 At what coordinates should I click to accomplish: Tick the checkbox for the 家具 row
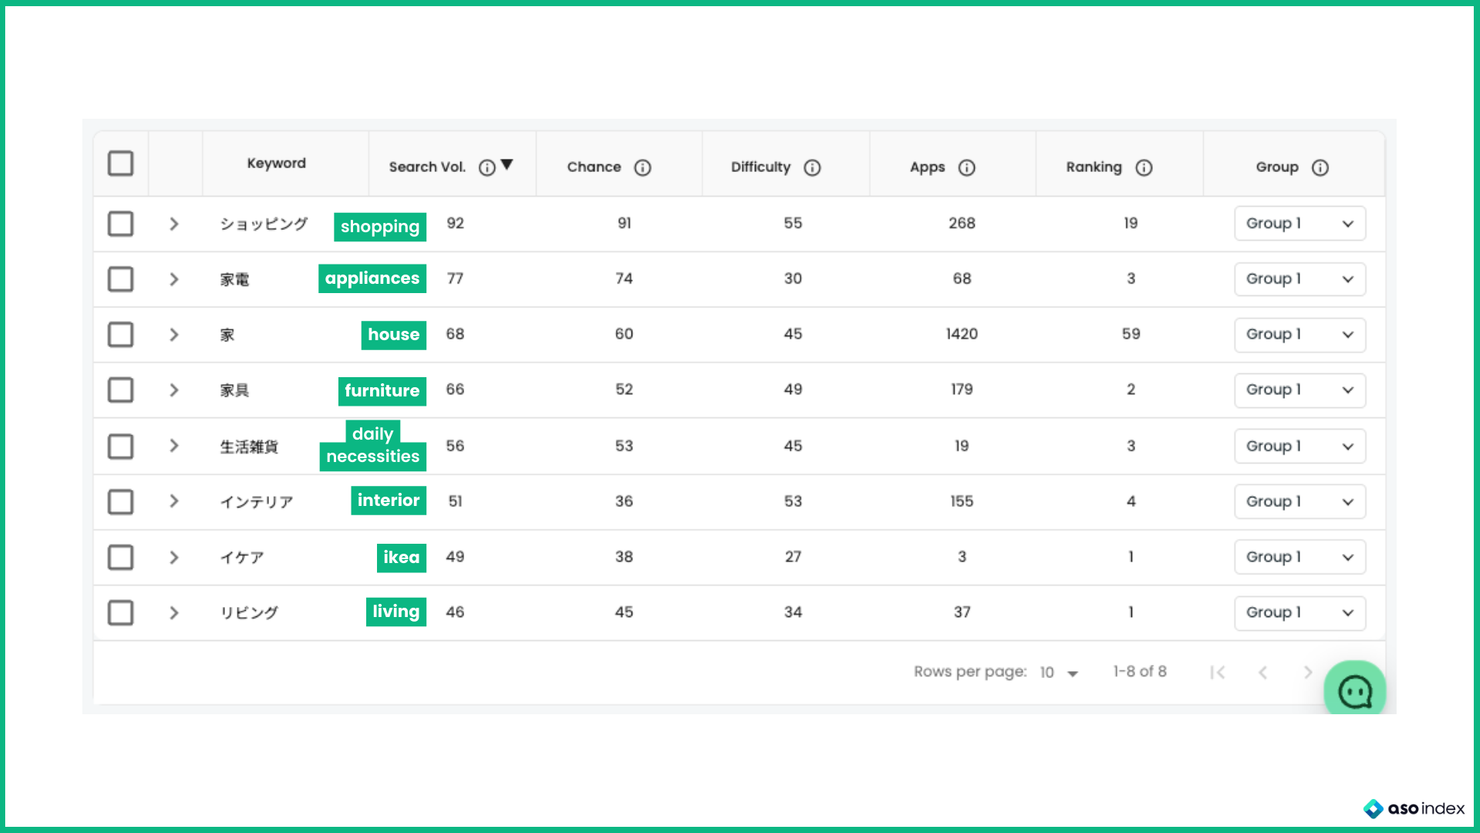(x=121, y=390)
